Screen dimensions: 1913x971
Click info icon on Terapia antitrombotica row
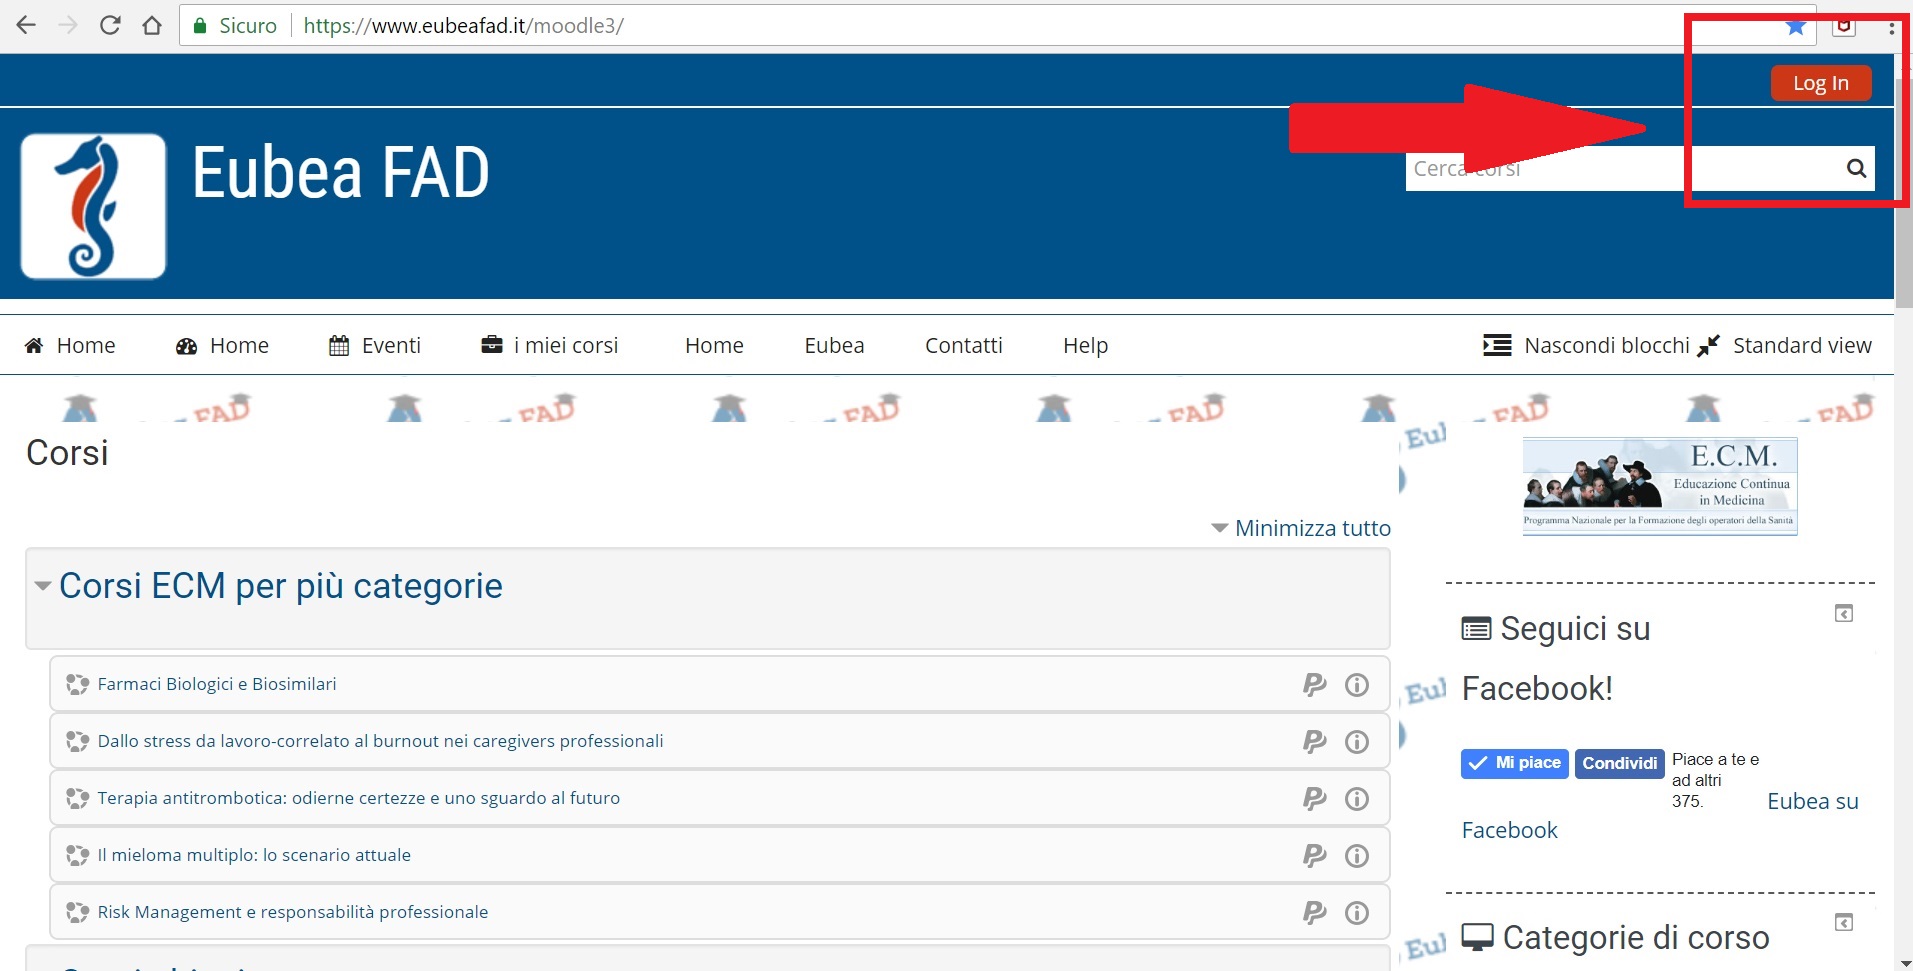click(x=1357, y=799)
